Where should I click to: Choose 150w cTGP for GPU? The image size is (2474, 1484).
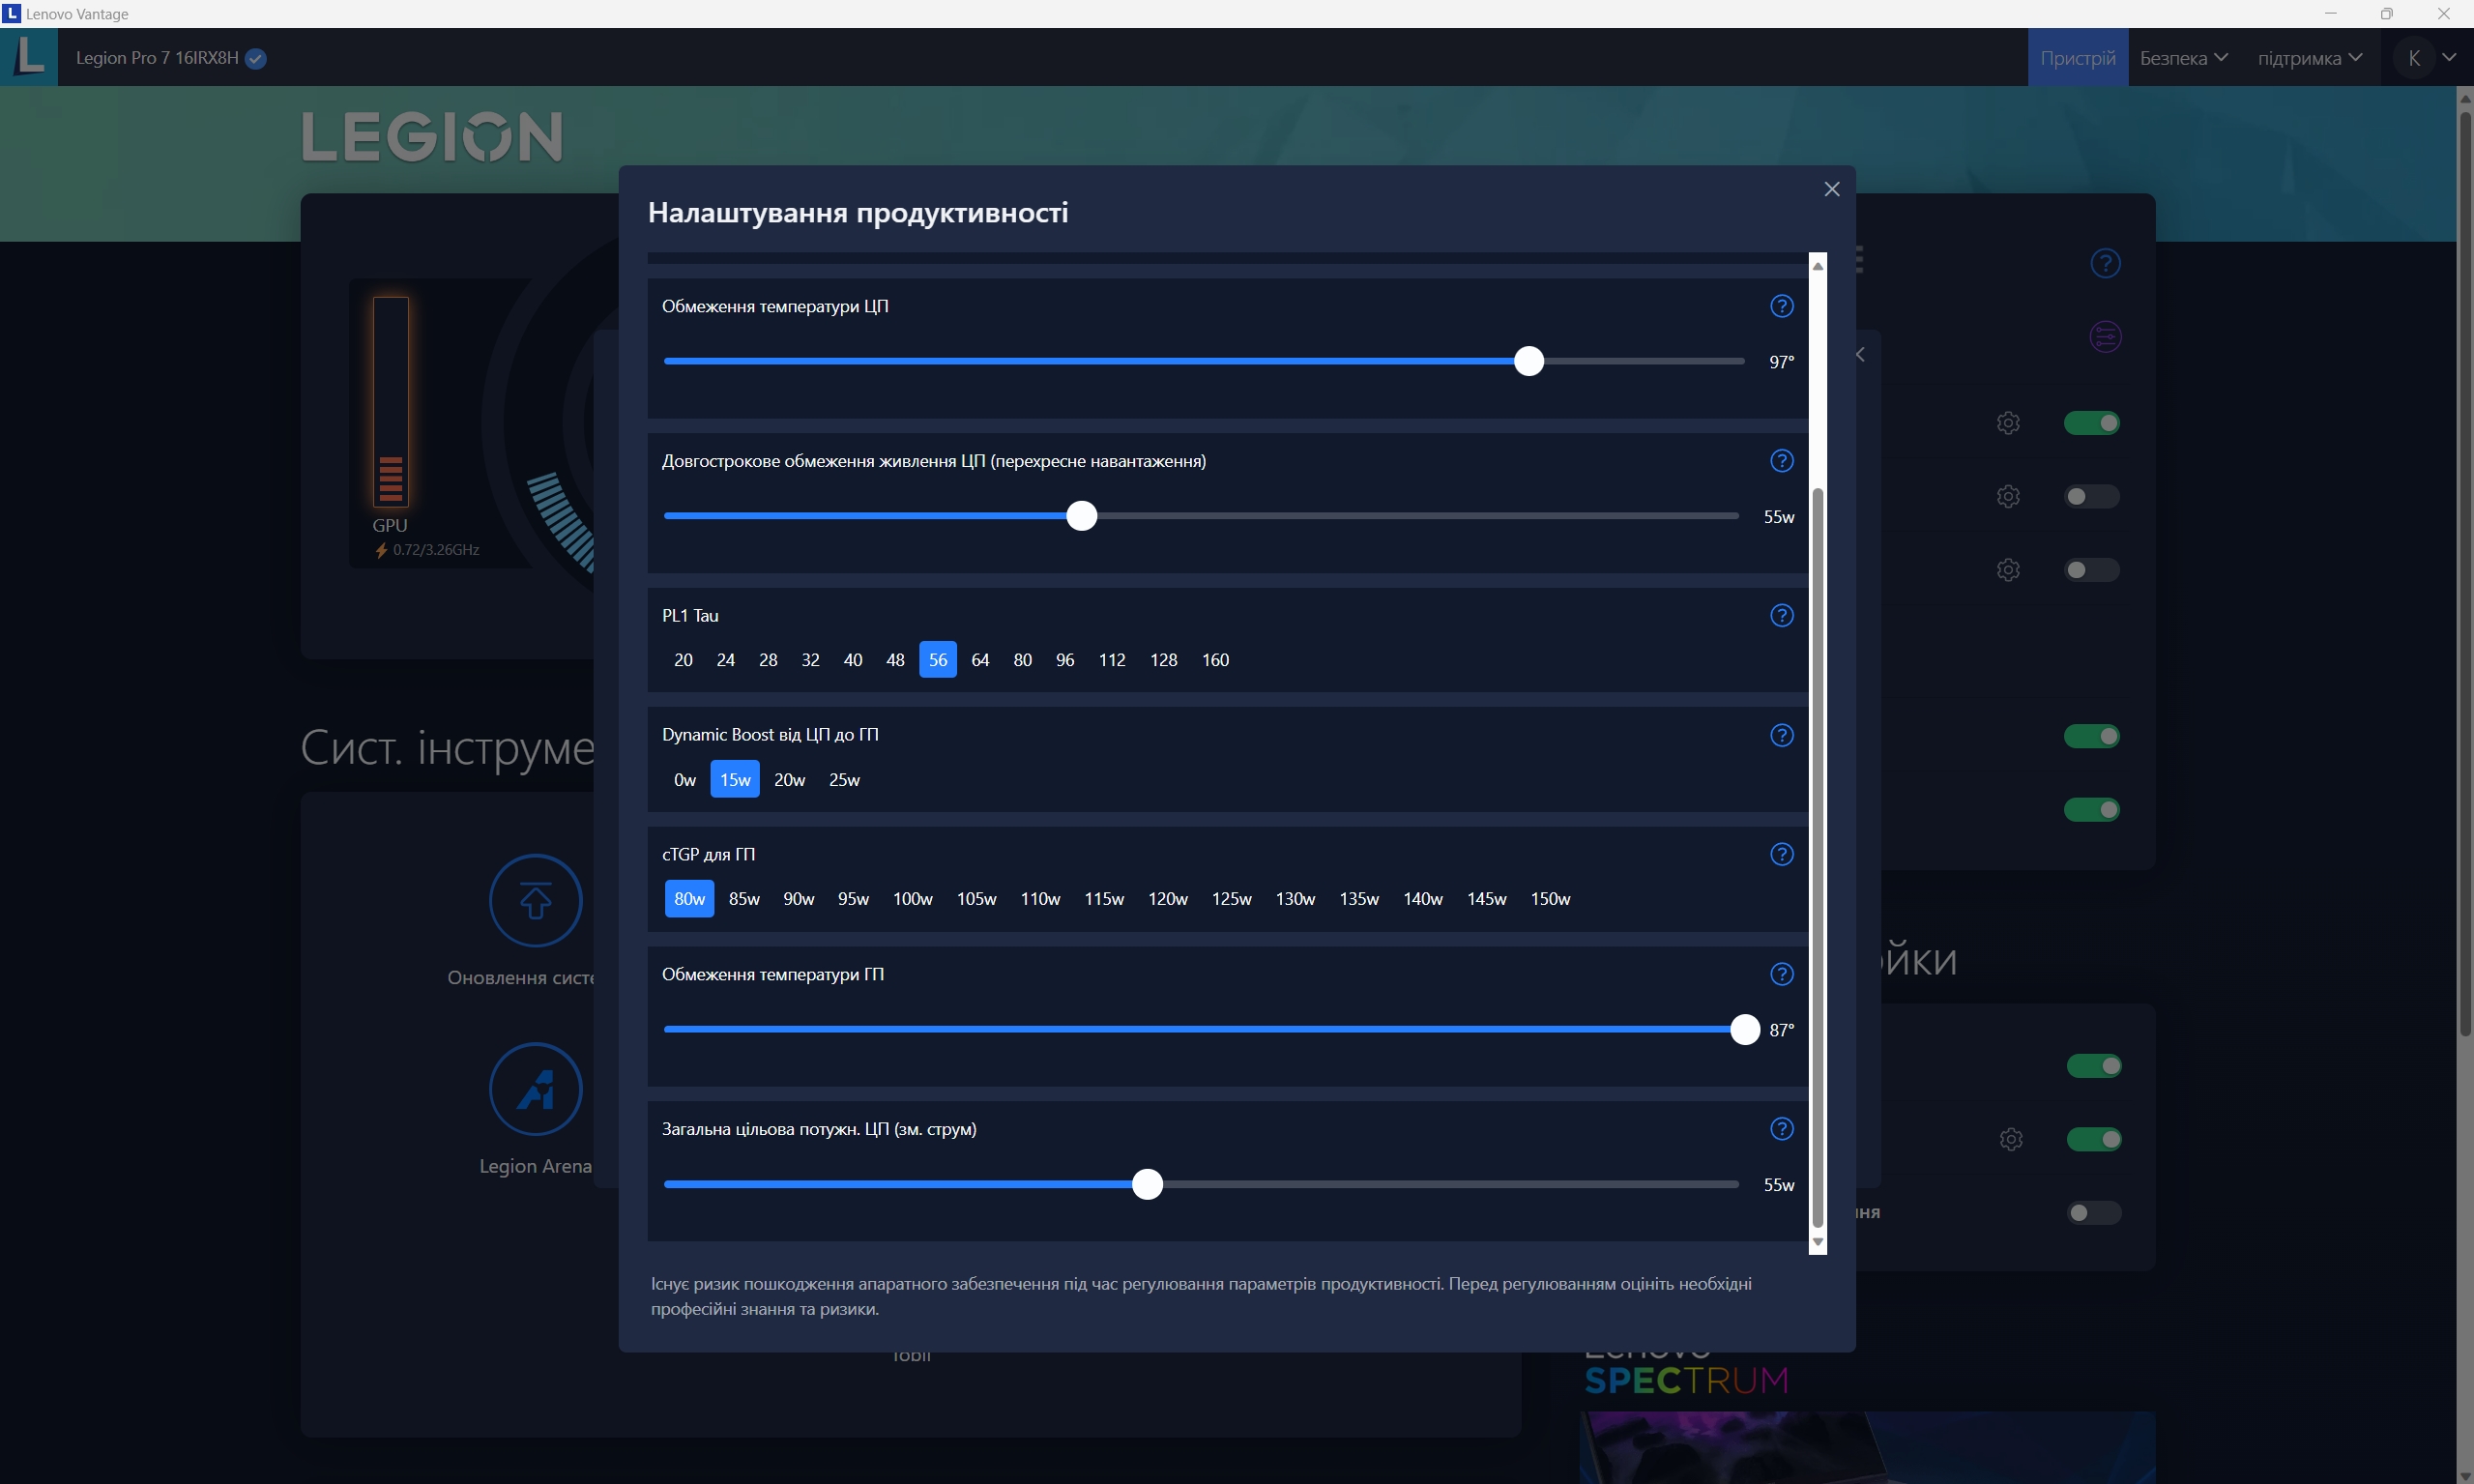coord(1550,899)
